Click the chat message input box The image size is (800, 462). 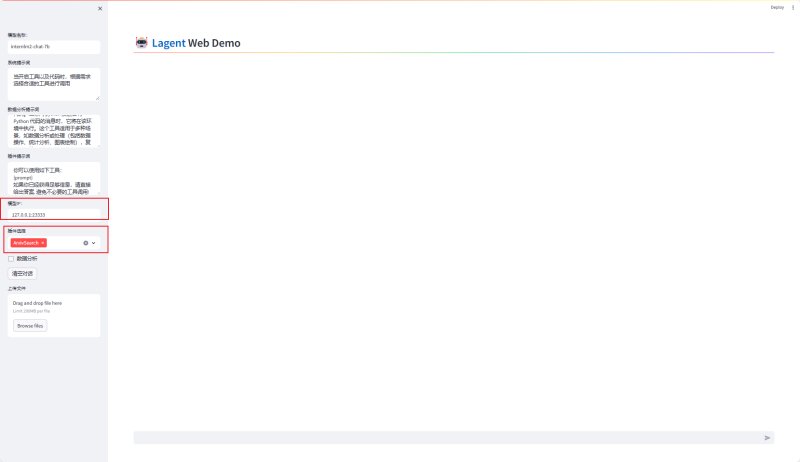(447, 438)
